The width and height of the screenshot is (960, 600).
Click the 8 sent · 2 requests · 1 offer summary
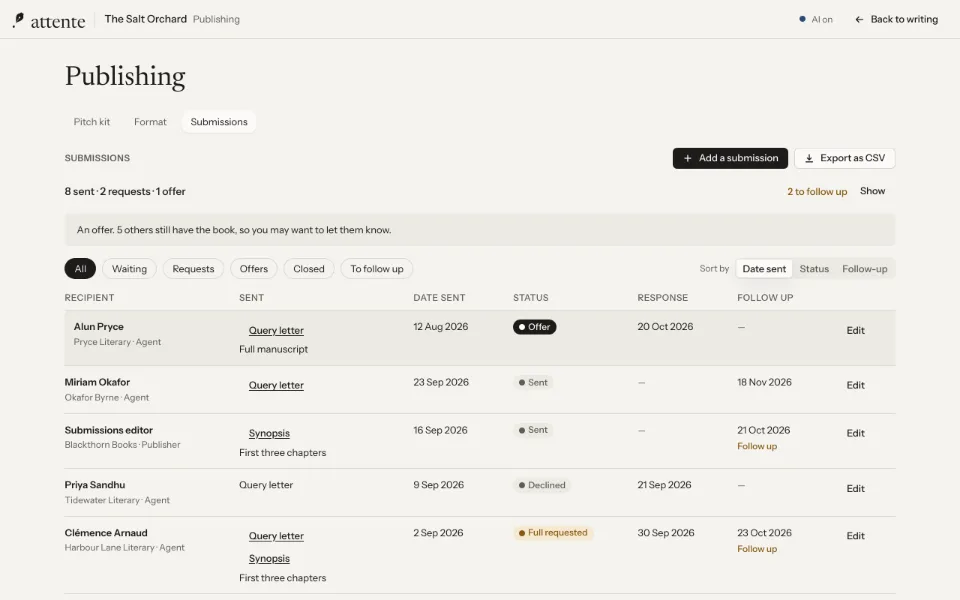pyautogui.click(x=125, y=192)
